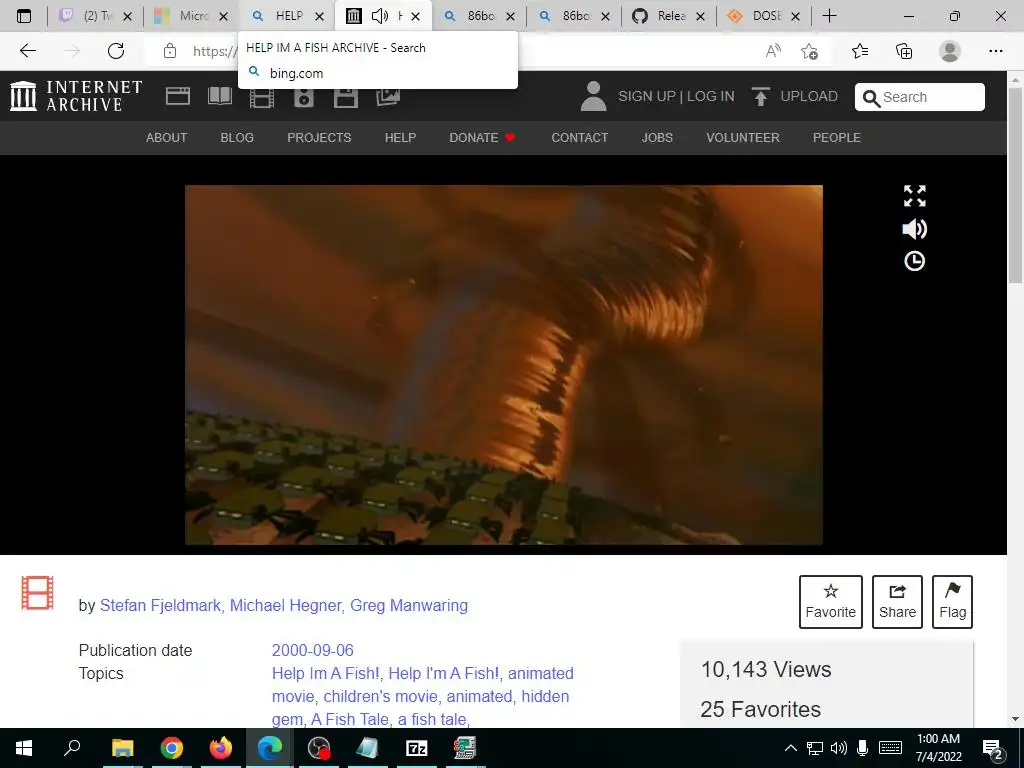Open the Audio speaker nav icon

[304, 99]
